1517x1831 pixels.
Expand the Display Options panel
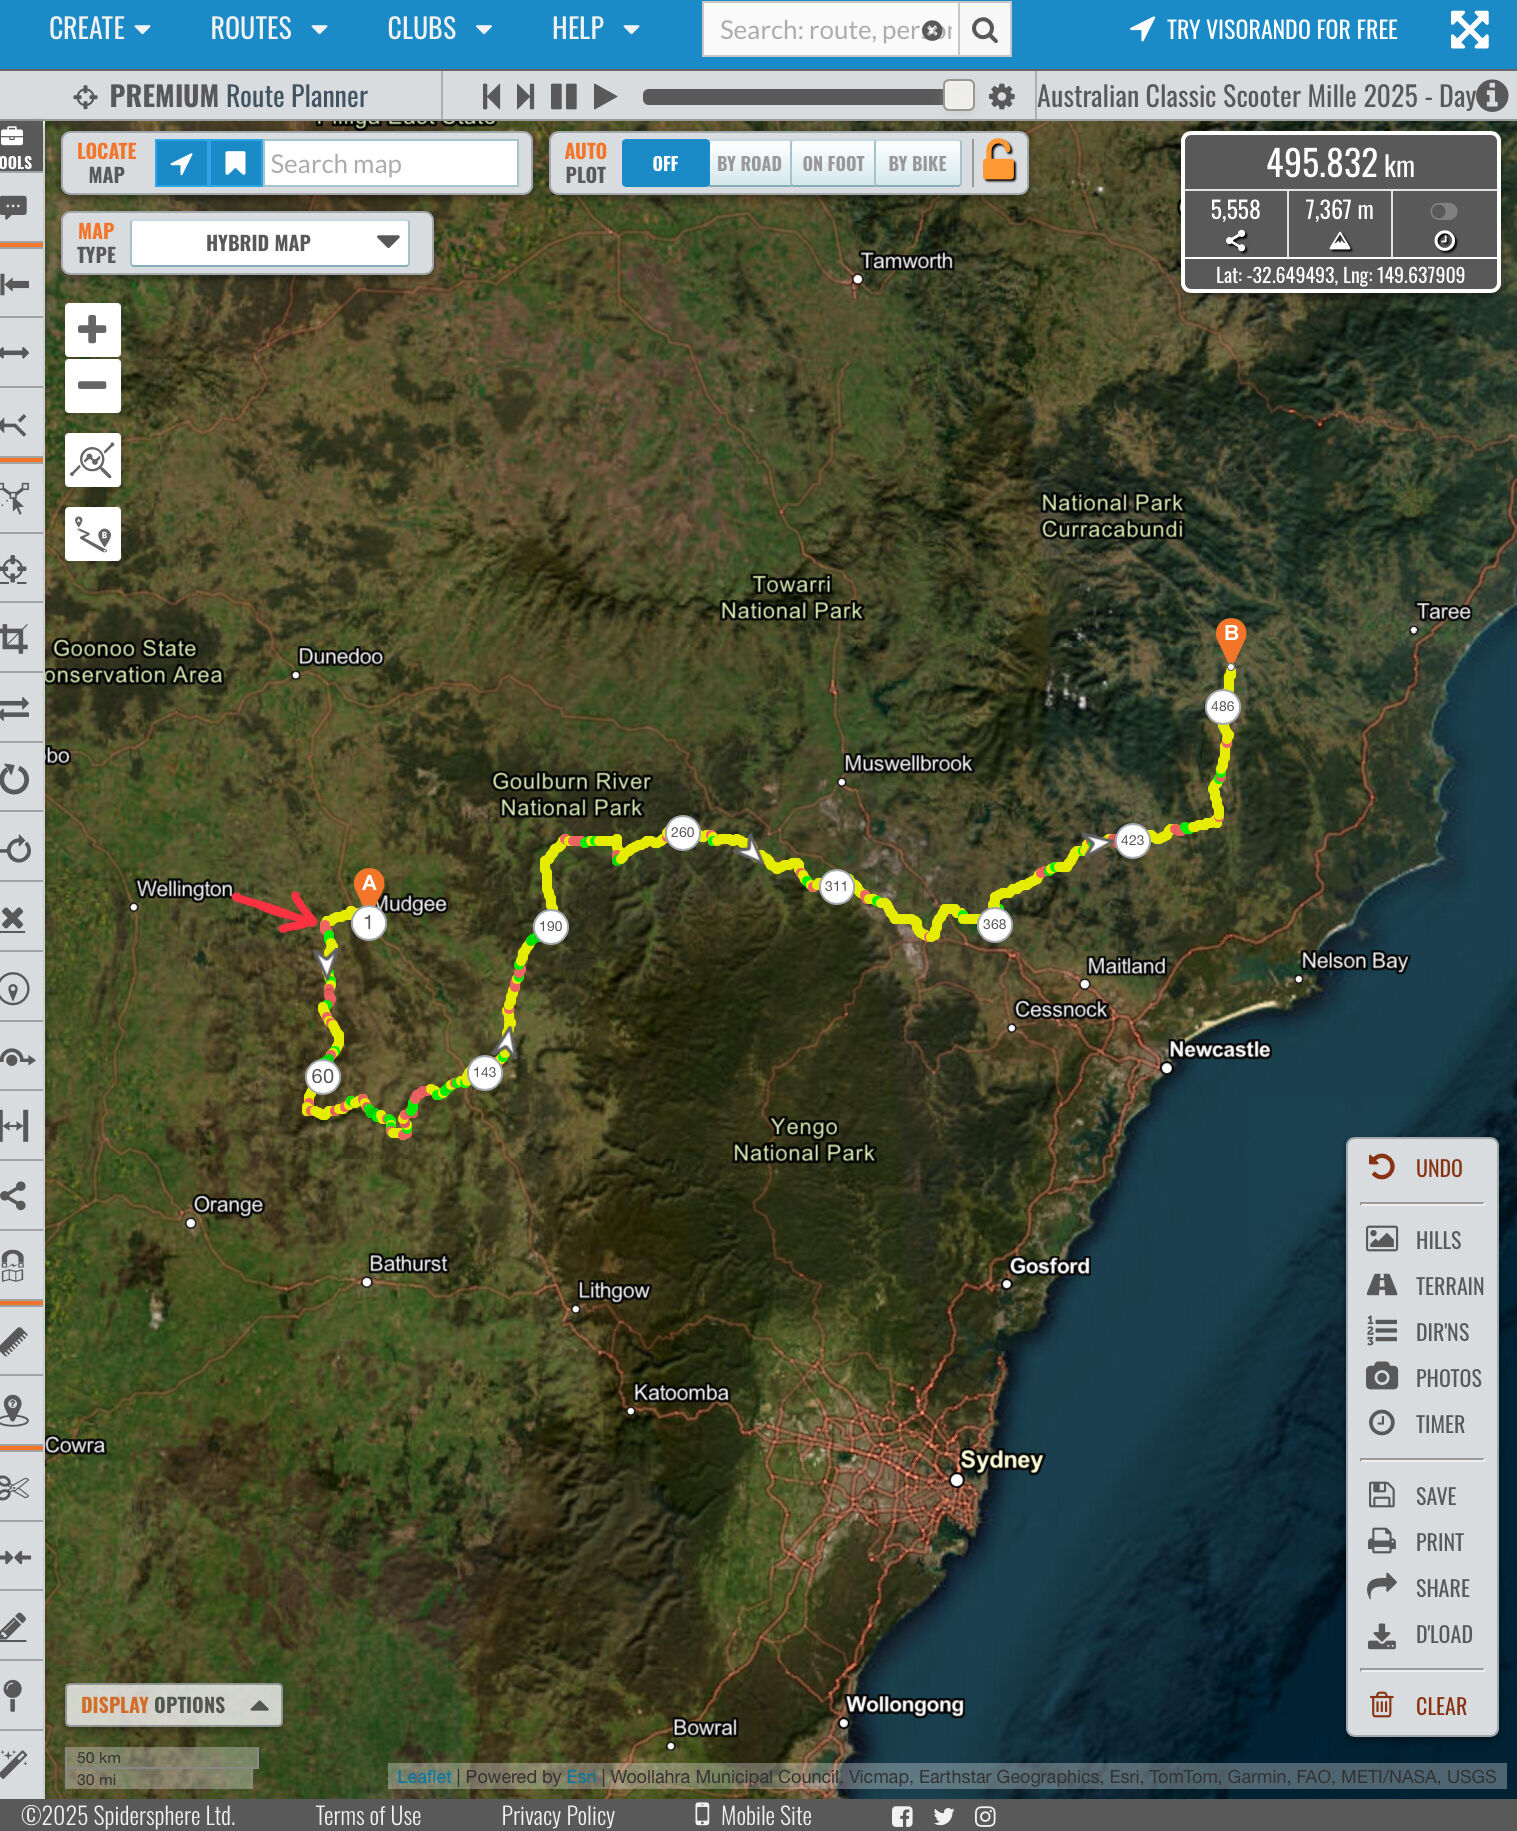pos(173,1705)
